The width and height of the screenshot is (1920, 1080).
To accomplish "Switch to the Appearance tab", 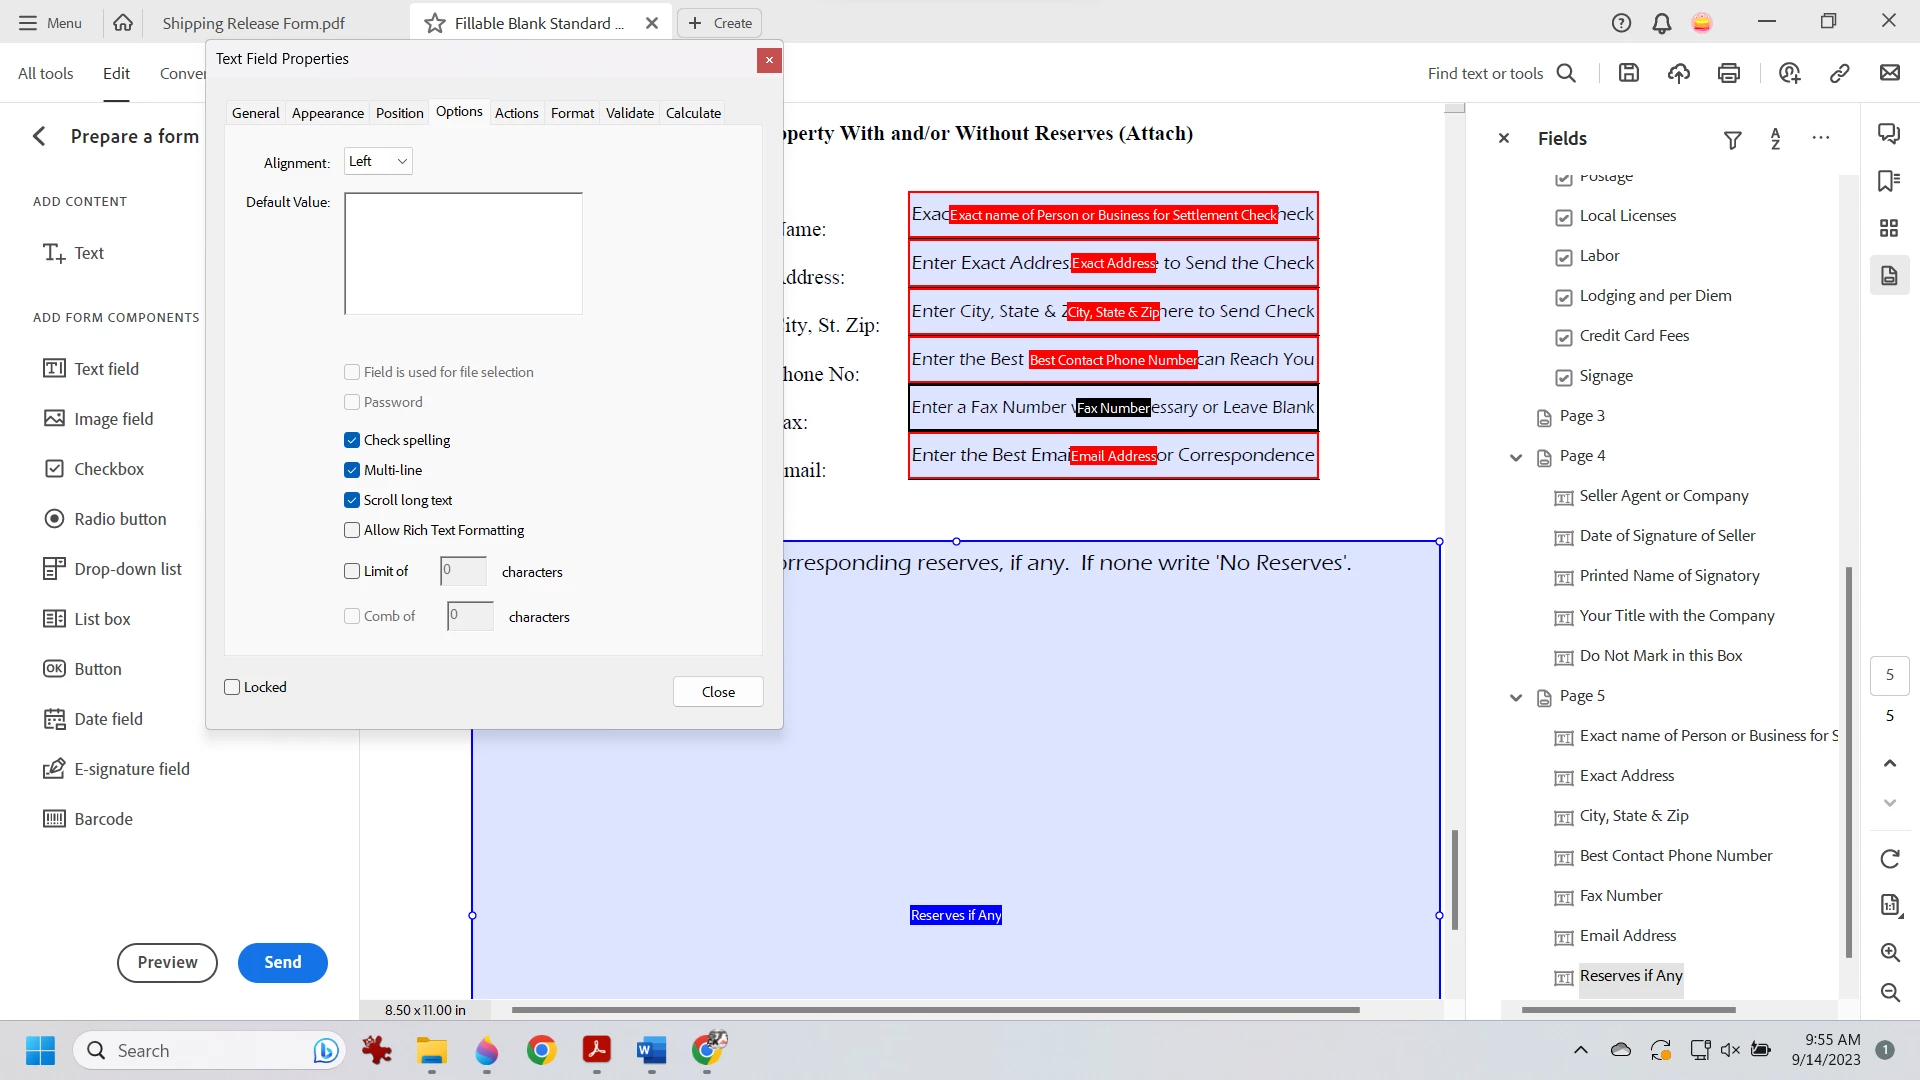I will 327,113.
